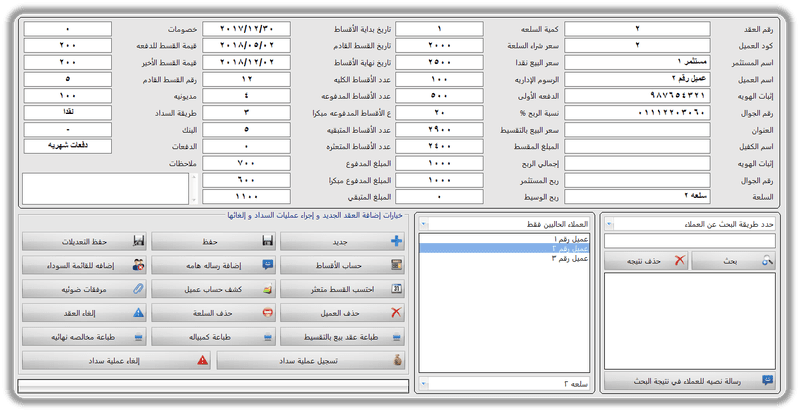
Task: Click the red warning icon for إلغاء عملية سداد
Action: [x=202, y=360]
